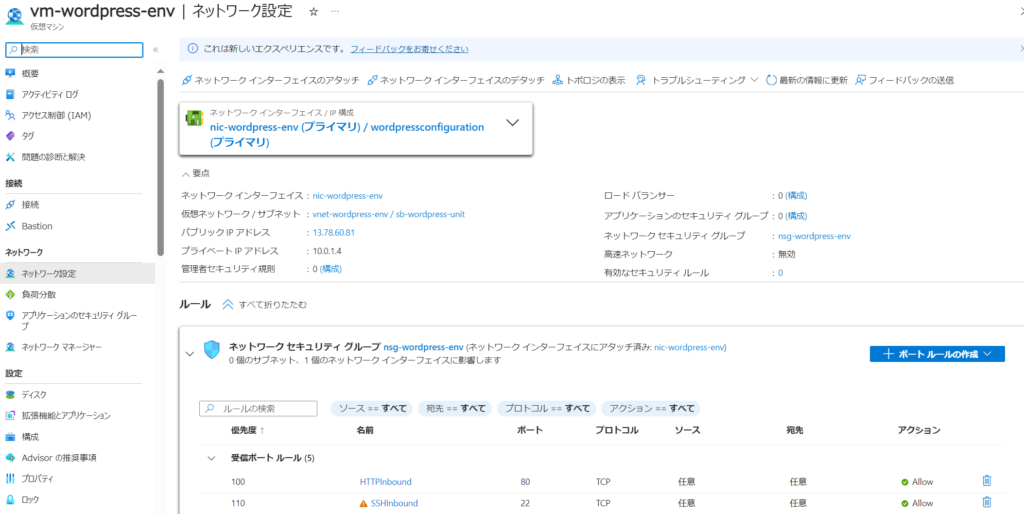
Task: Click the Advisor の推奨事項 icon
Action: point(10,457)
